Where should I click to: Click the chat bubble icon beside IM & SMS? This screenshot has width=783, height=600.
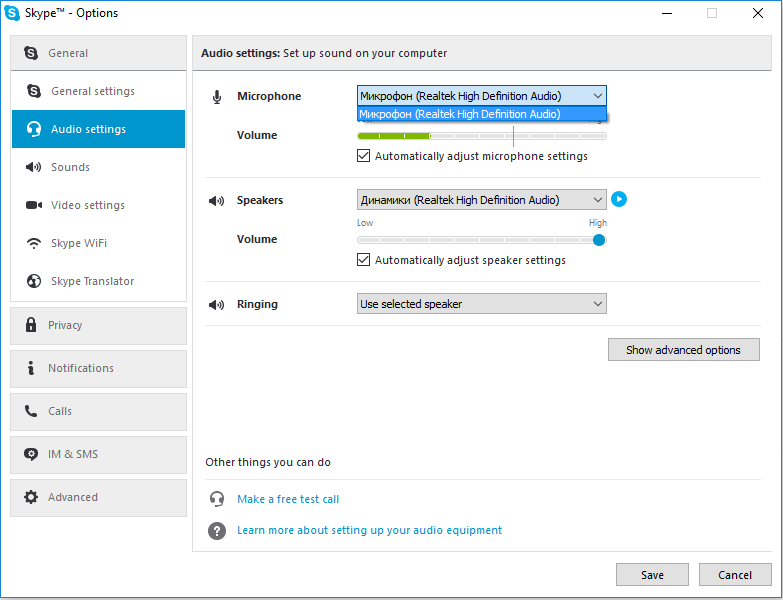click(31, 454)
